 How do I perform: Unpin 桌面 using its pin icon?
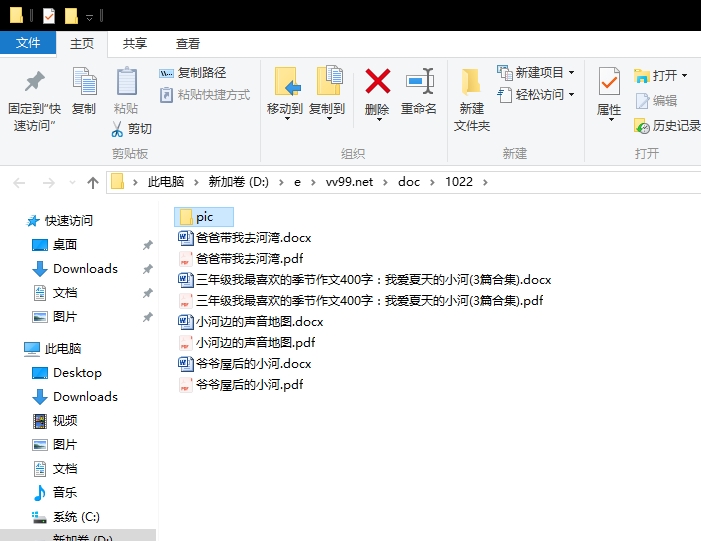tap(148, 245)
